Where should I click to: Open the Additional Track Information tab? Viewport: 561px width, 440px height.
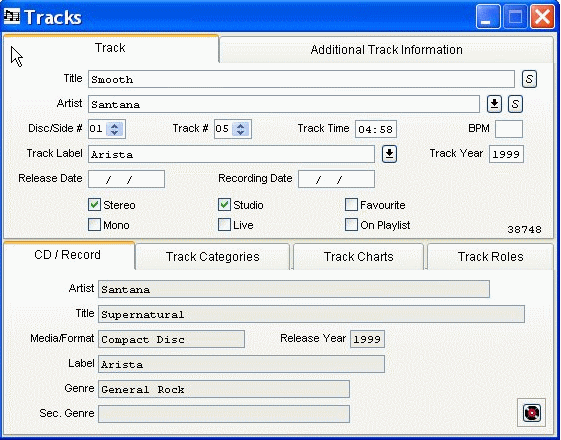(x=386, y=50)
